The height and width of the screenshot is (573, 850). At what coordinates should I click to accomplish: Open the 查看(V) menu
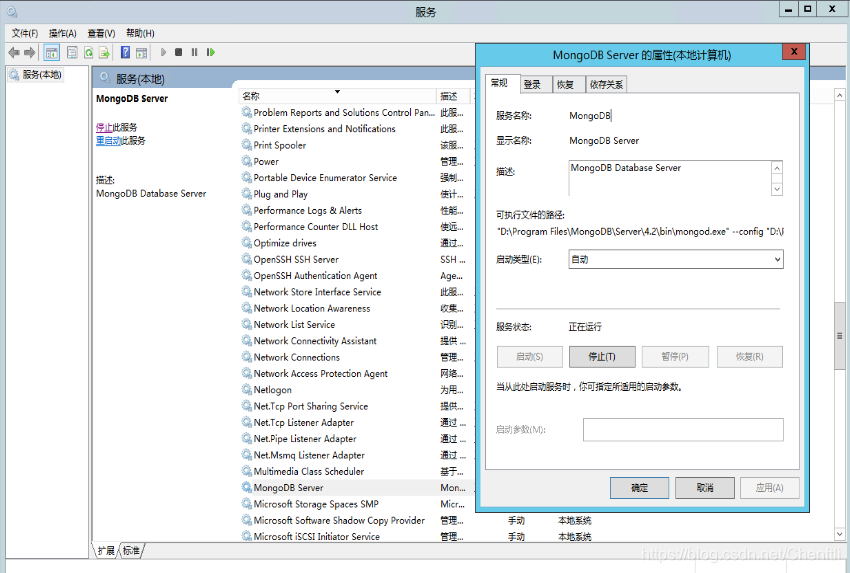101,33
